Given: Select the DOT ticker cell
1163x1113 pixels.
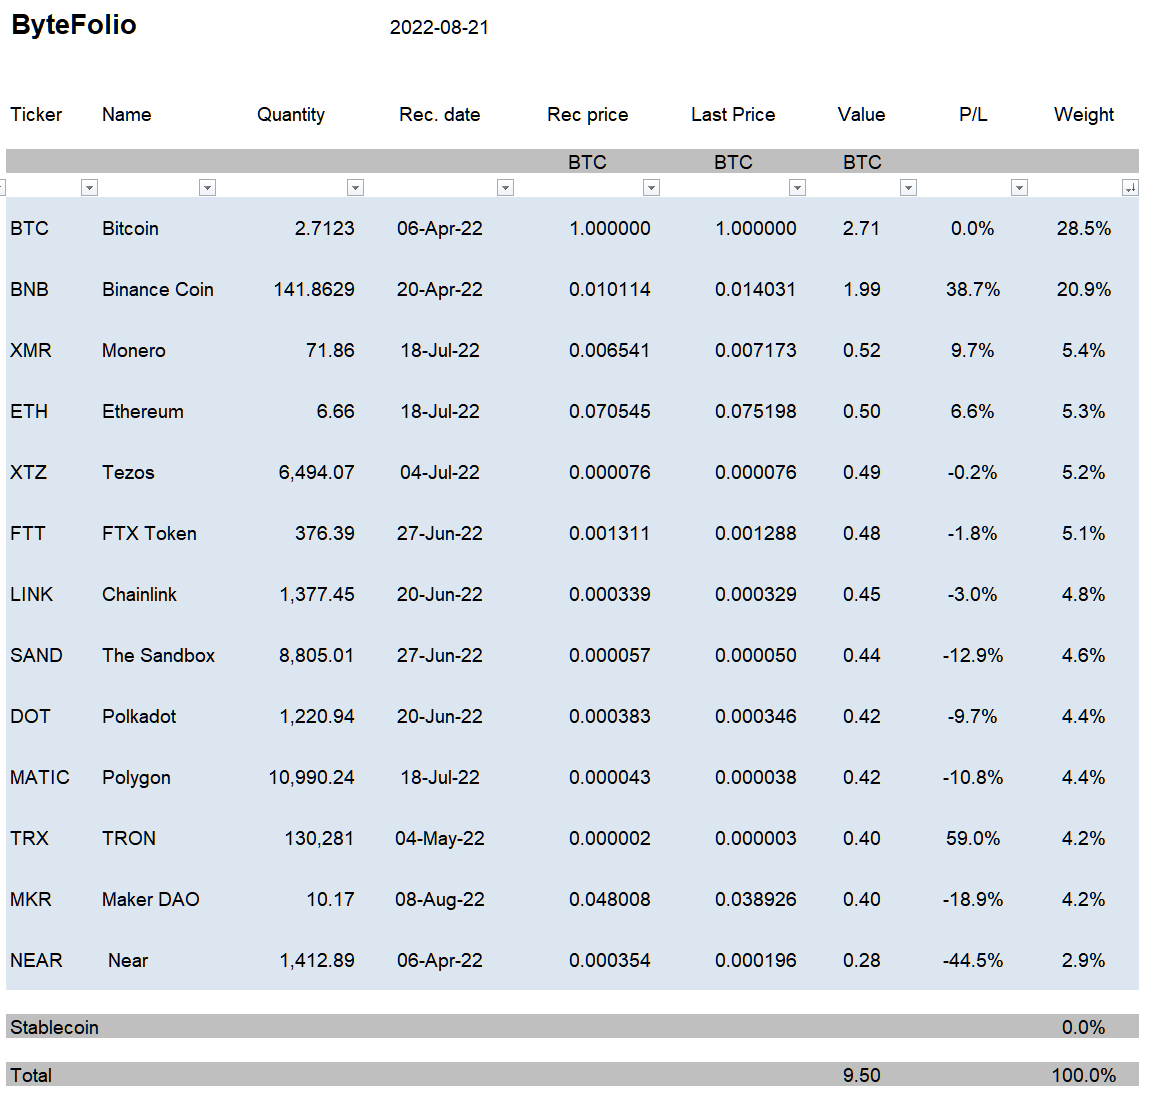Looking at the screenshot, I should click(x=30, y=716).
